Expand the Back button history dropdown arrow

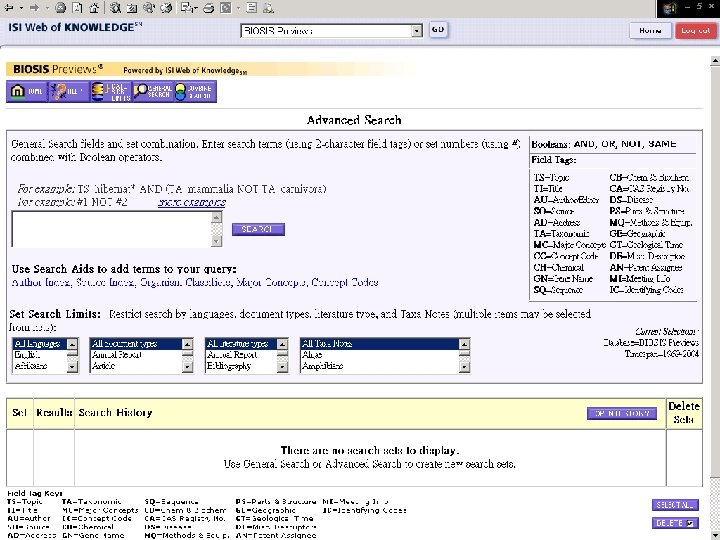pyautogui.click(x=21, y=8)
